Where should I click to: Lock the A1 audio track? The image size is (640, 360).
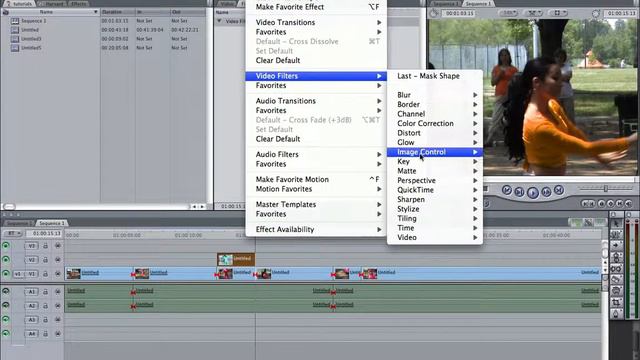(x=45, y=292)
